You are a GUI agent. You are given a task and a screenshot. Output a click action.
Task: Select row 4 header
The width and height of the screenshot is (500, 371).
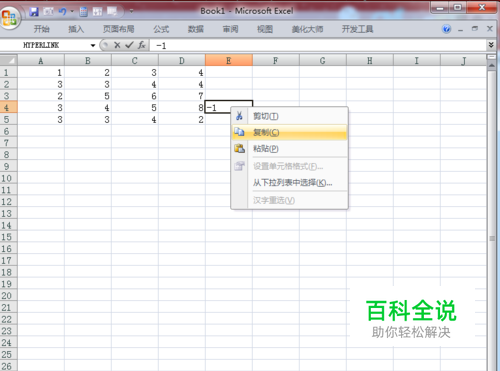click(x=9, y=108)
